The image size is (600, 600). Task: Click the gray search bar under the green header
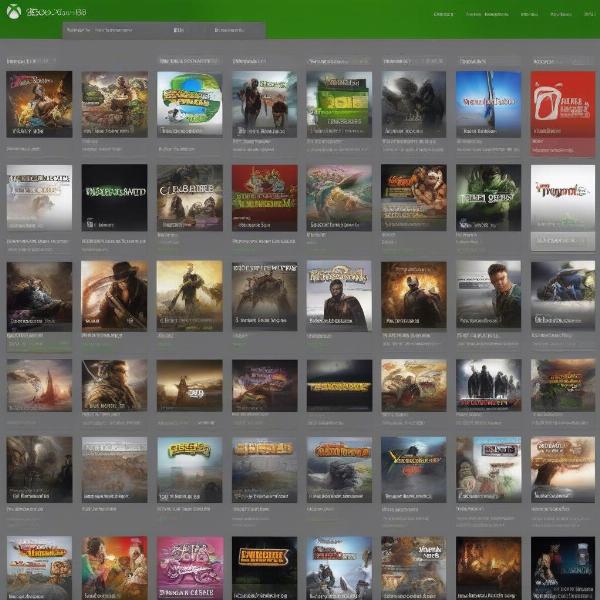[x=164, y=30]
